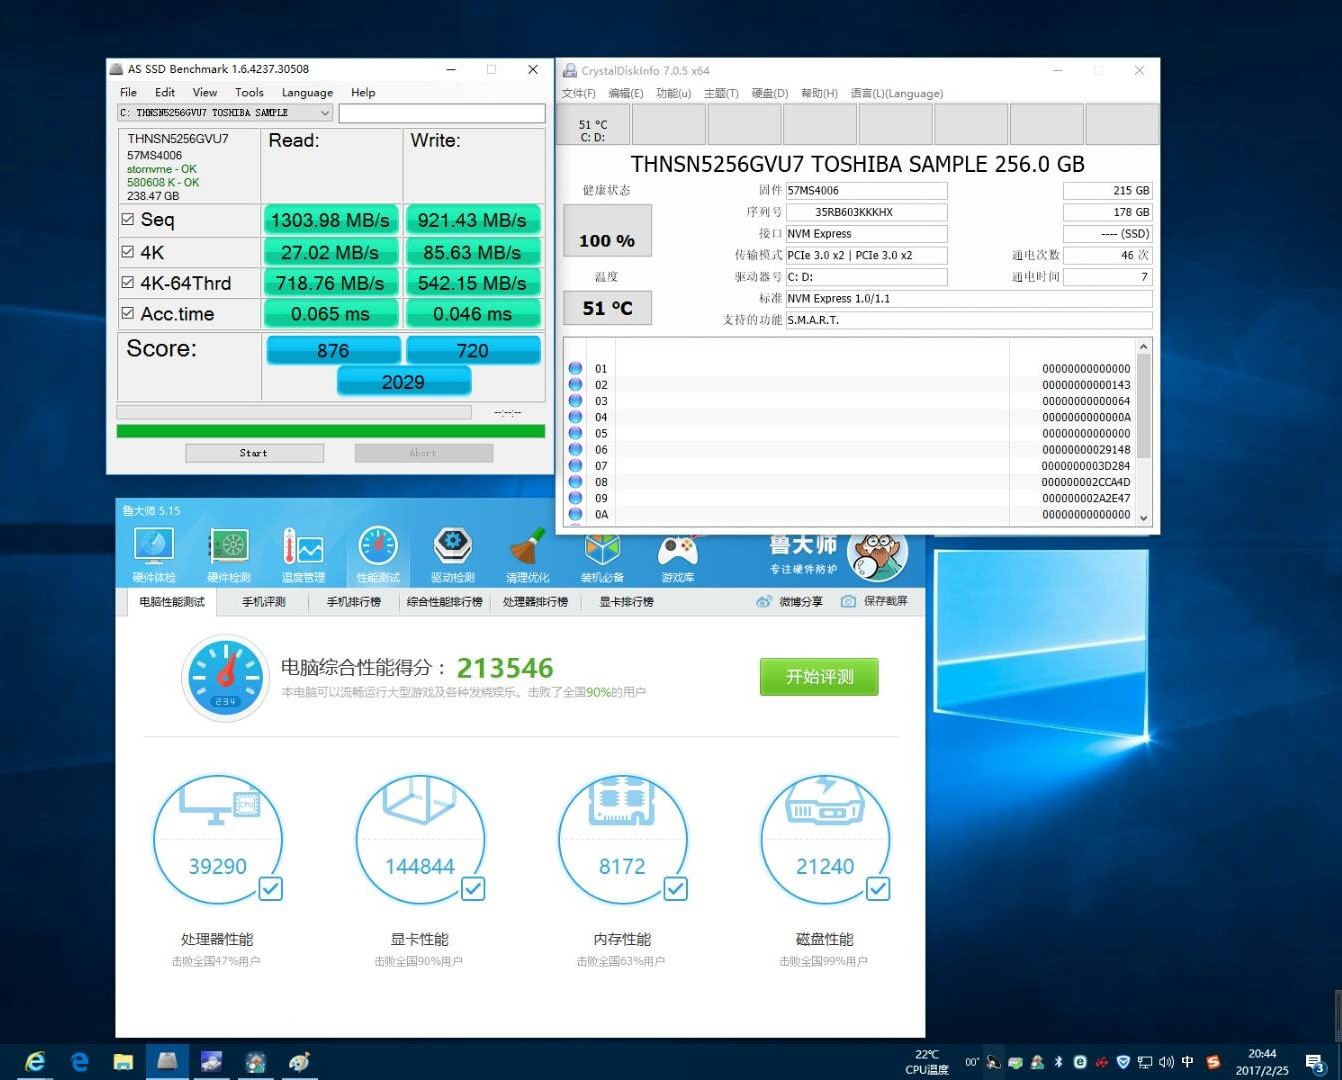Viewport: 1342px width, 1080px height.
Task: Click the 磁盘性能 disk score circle icon
Action: (x=825, y=838)
